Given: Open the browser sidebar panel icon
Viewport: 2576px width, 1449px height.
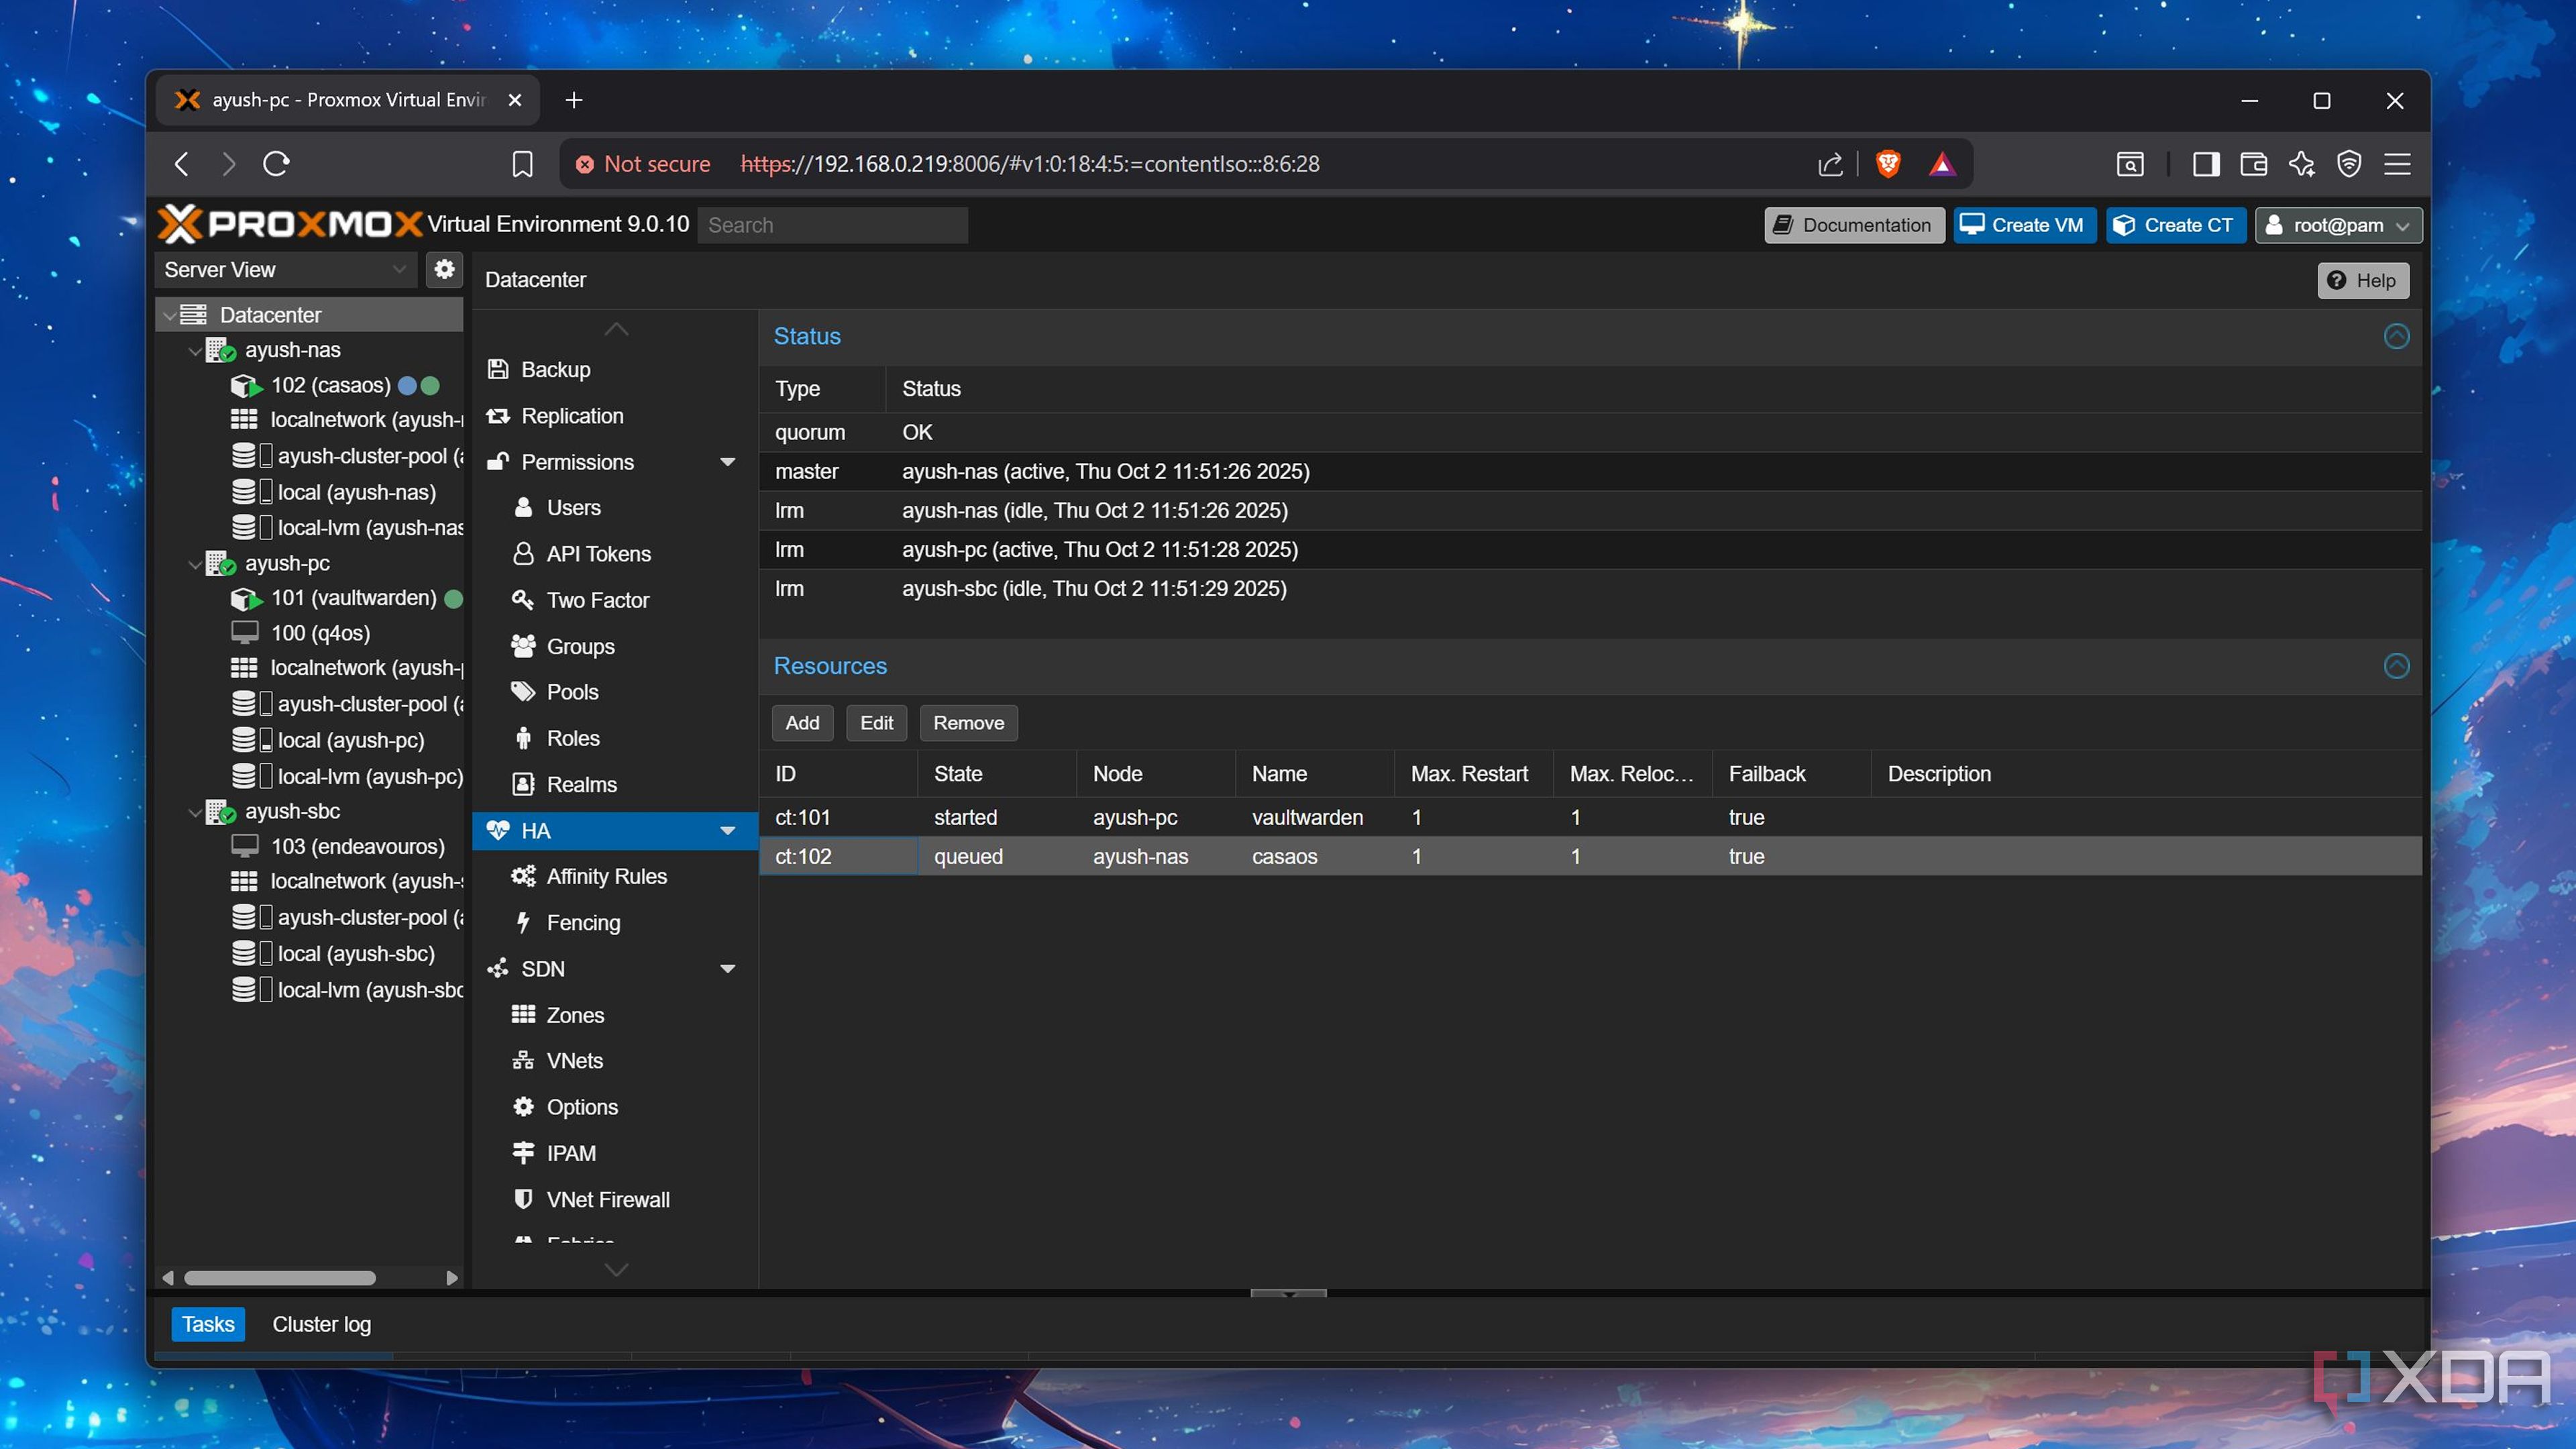Looking at the screenshot, I should [2205, 164].
